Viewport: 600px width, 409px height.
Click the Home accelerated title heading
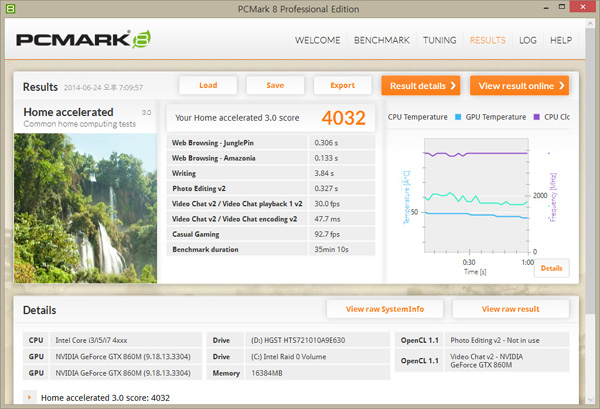[x=68, y=112]
